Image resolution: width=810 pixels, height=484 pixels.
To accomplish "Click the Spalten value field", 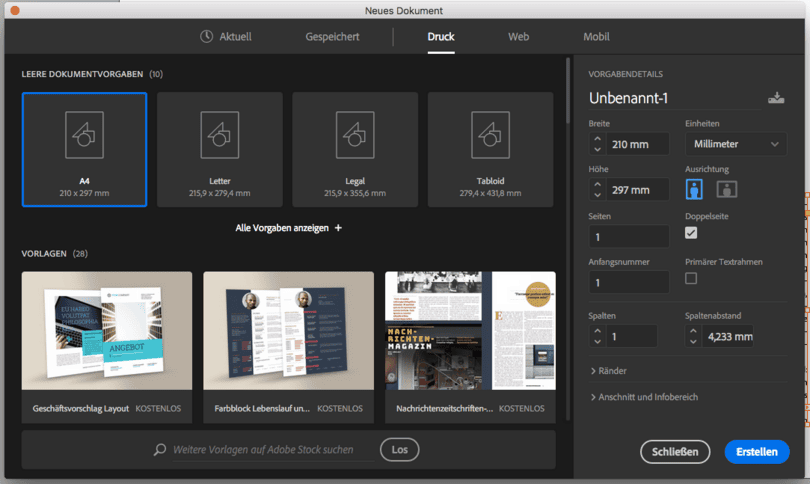I will pos(631,336).
